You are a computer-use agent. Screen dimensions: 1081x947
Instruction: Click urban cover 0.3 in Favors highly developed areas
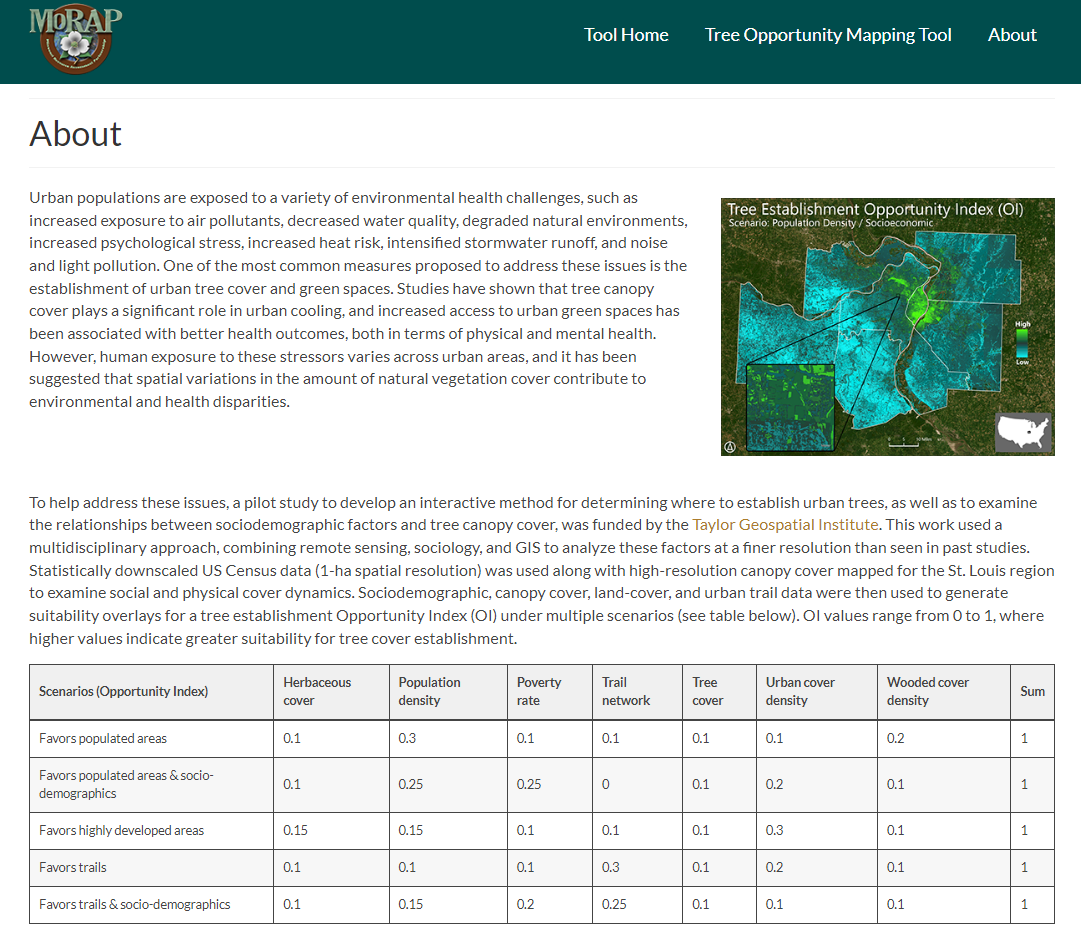(816, 831)
